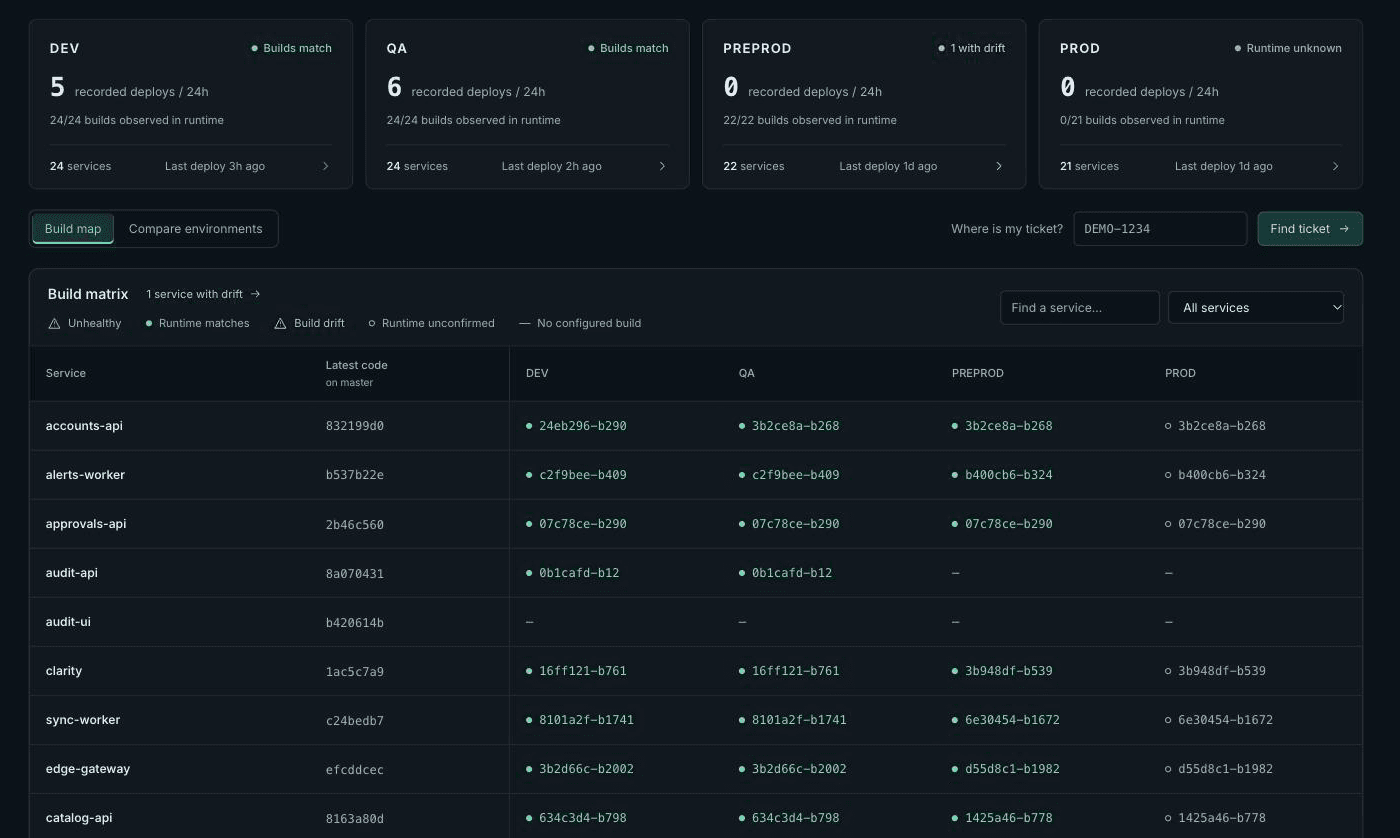Viewport: 1400px width, 838px height.
Task: Click the edge-gateway service name
Action: [x=88, y=769]
